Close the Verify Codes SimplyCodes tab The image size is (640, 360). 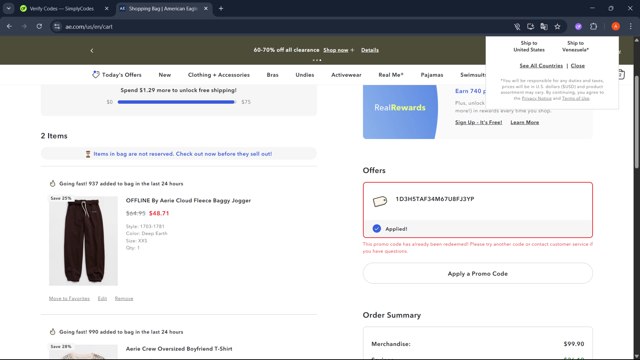[107, 8]
